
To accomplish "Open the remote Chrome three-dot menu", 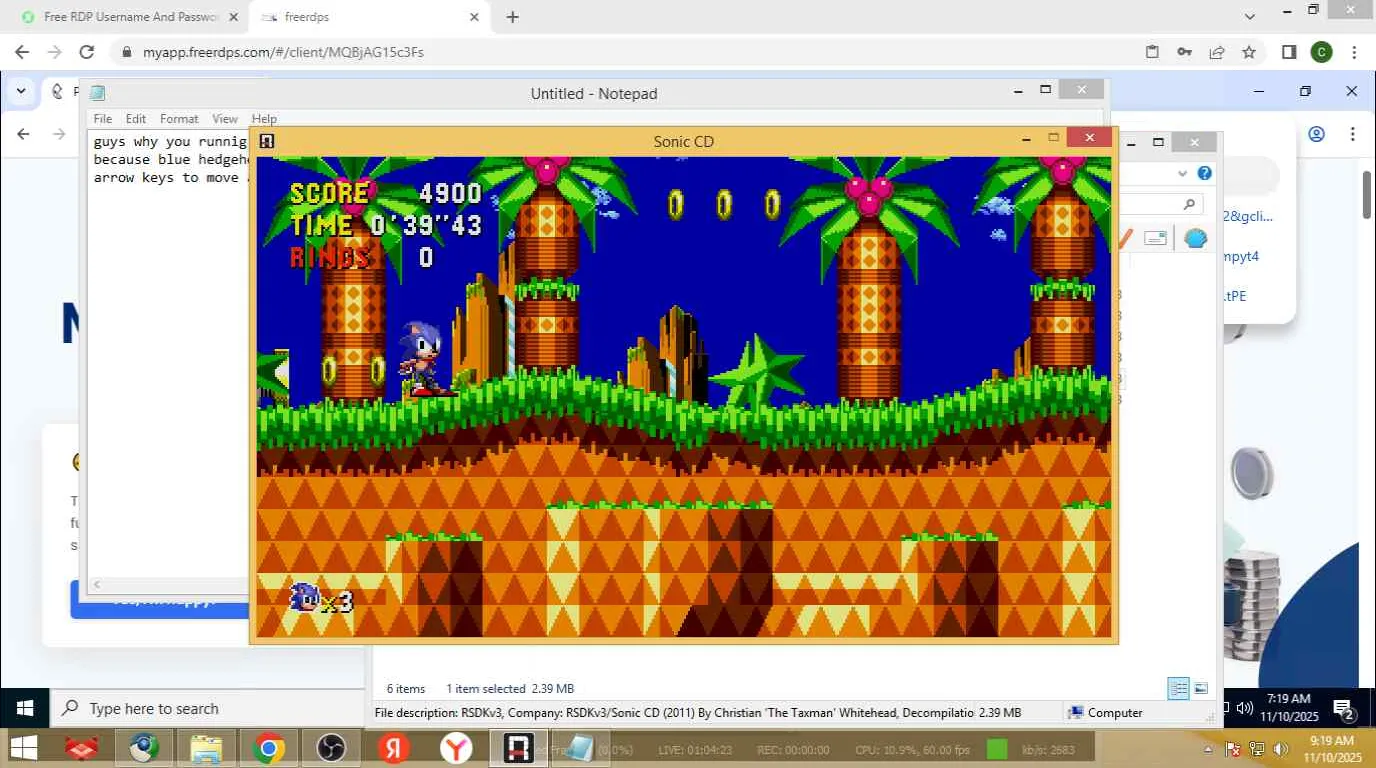I will pyautogui.click(x=1353, y=134).
